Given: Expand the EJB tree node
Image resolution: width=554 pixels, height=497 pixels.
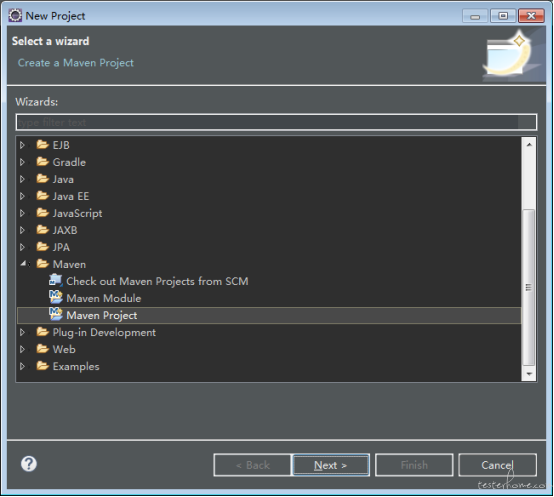Looking at the screenshot, I should click(22, 145).
